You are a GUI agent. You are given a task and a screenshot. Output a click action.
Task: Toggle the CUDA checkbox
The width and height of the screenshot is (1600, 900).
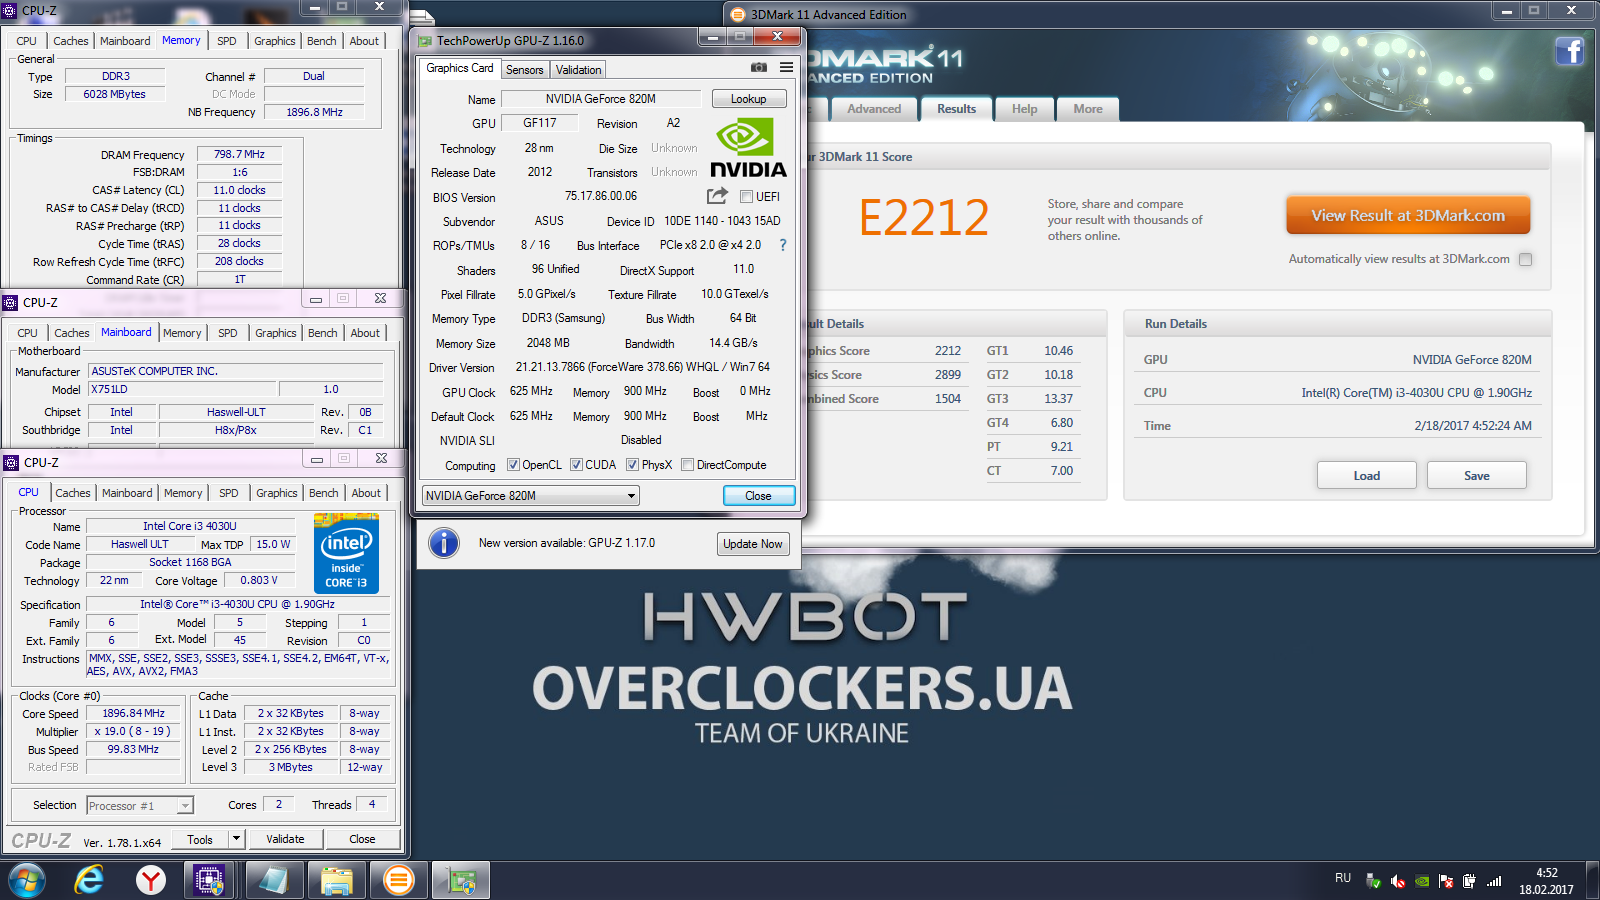[x=576, y=464]
